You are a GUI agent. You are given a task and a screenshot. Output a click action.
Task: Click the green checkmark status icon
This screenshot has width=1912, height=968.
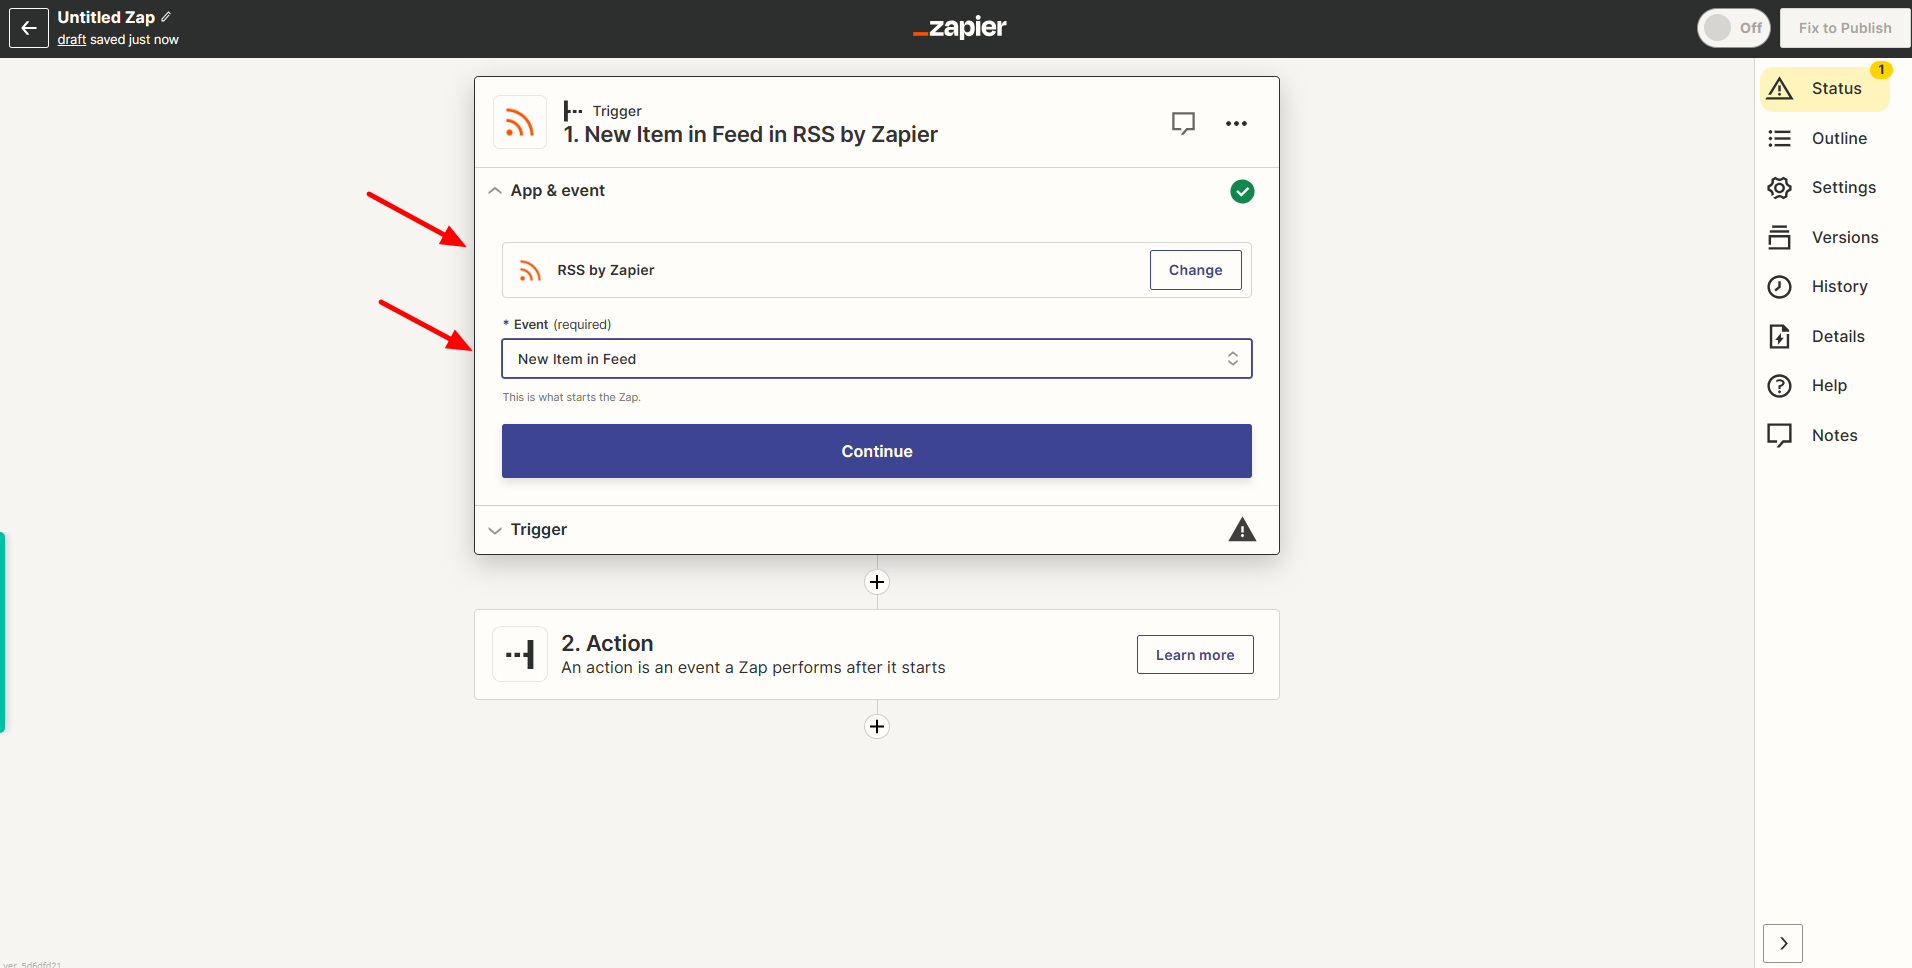(1242, 191)
